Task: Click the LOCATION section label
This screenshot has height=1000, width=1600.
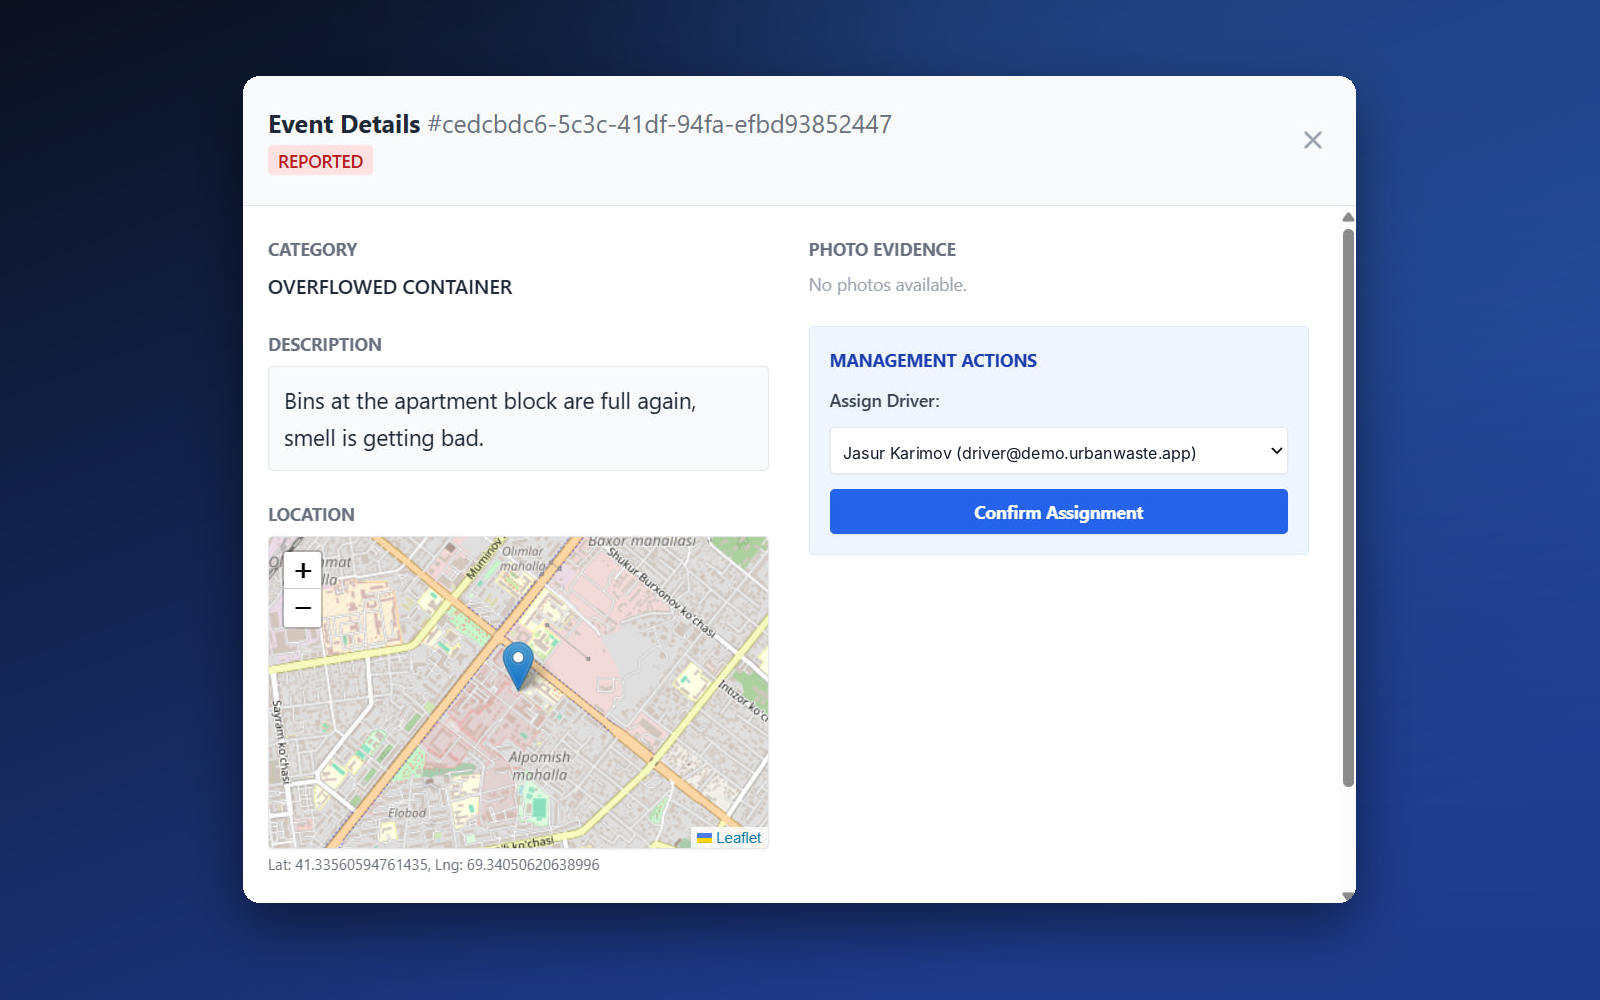Action: (311, 515)
